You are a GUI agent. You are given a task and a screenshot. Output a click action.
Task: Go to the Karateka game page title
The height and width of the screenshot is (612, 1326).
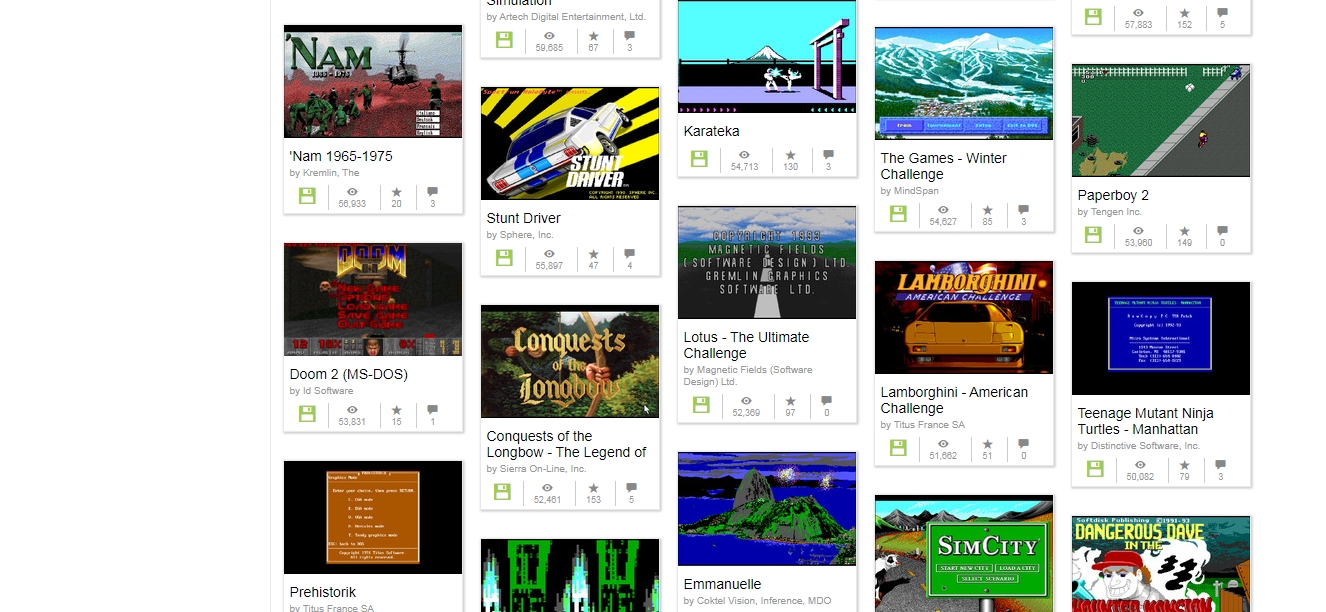pos(712,131)
